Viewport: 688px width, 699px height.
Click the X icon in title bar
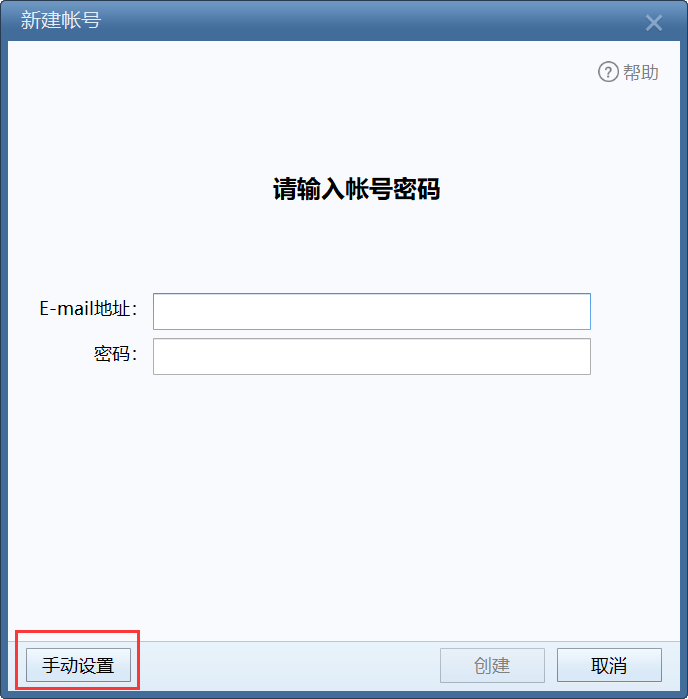654,23
